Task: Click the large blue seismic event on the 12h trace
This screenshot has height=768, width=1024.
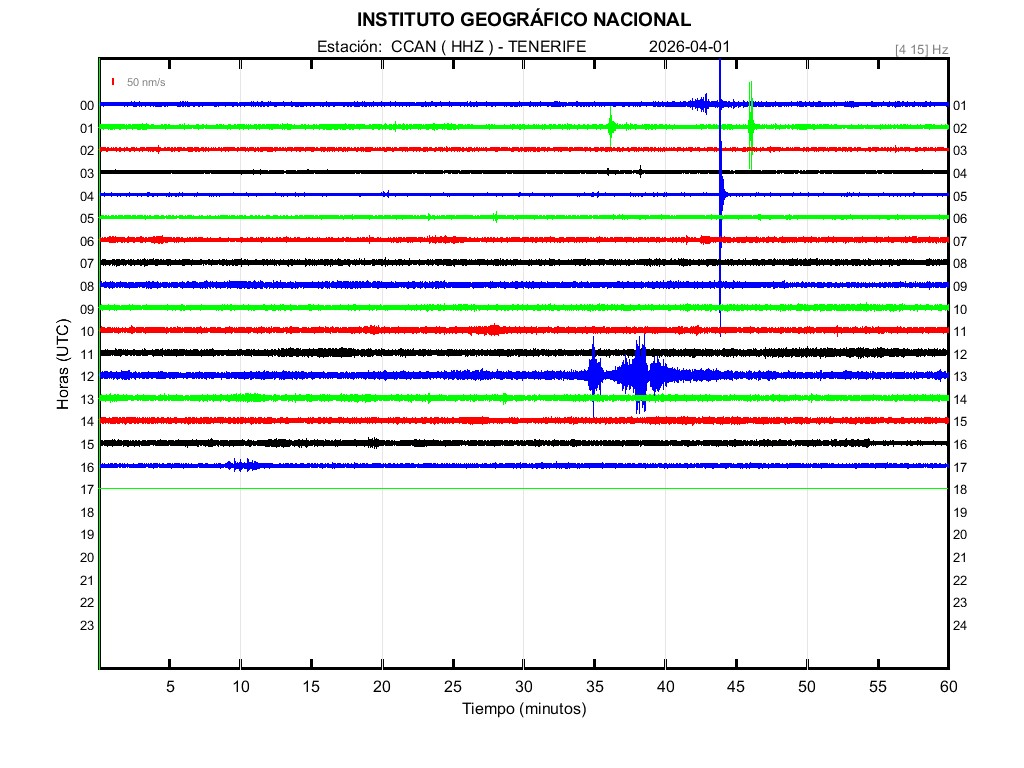Action: coord(636,375)
